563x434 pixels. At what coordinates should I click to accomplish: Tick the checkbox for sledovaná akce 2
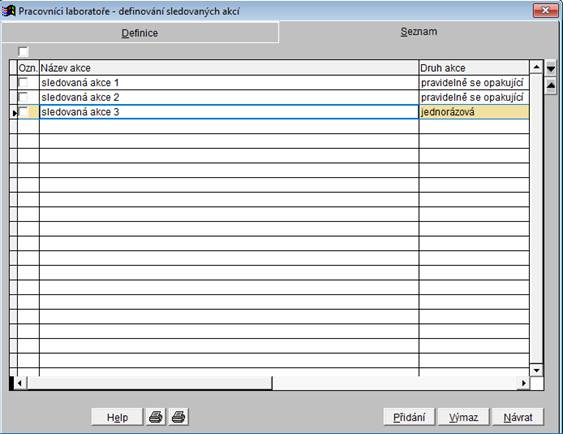coord(23,97)
